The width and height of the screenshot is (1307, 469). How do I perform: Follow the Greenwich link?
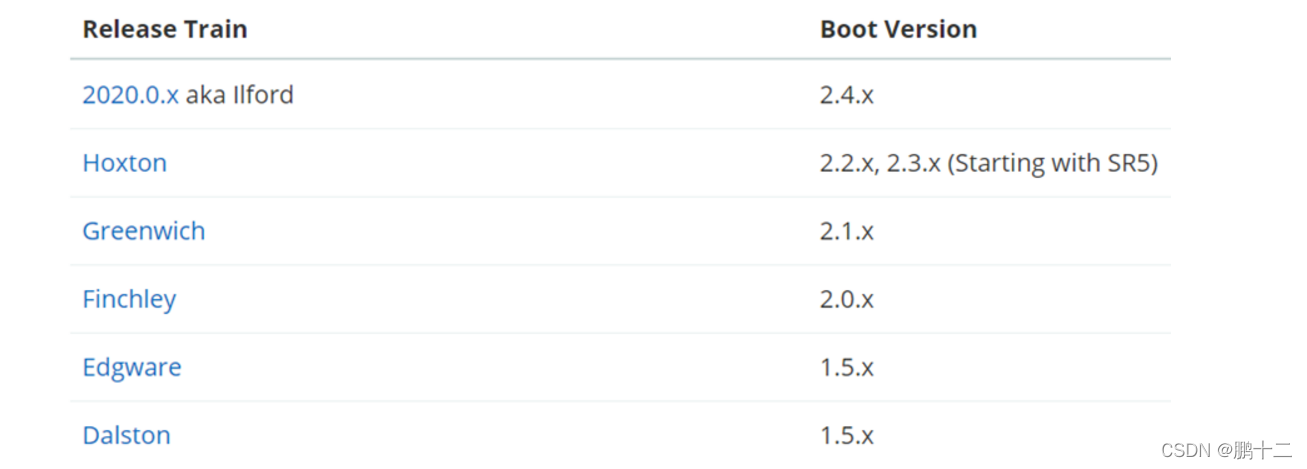[x=143, y=231]
